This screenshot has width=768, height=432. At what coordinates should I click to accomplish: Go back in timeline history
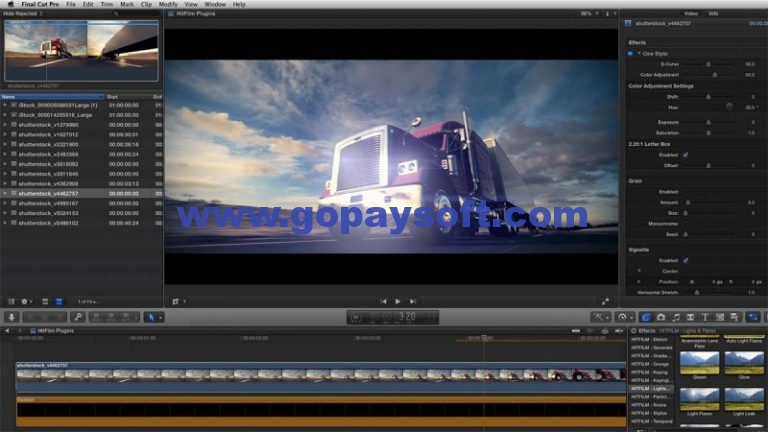[7, 331]
